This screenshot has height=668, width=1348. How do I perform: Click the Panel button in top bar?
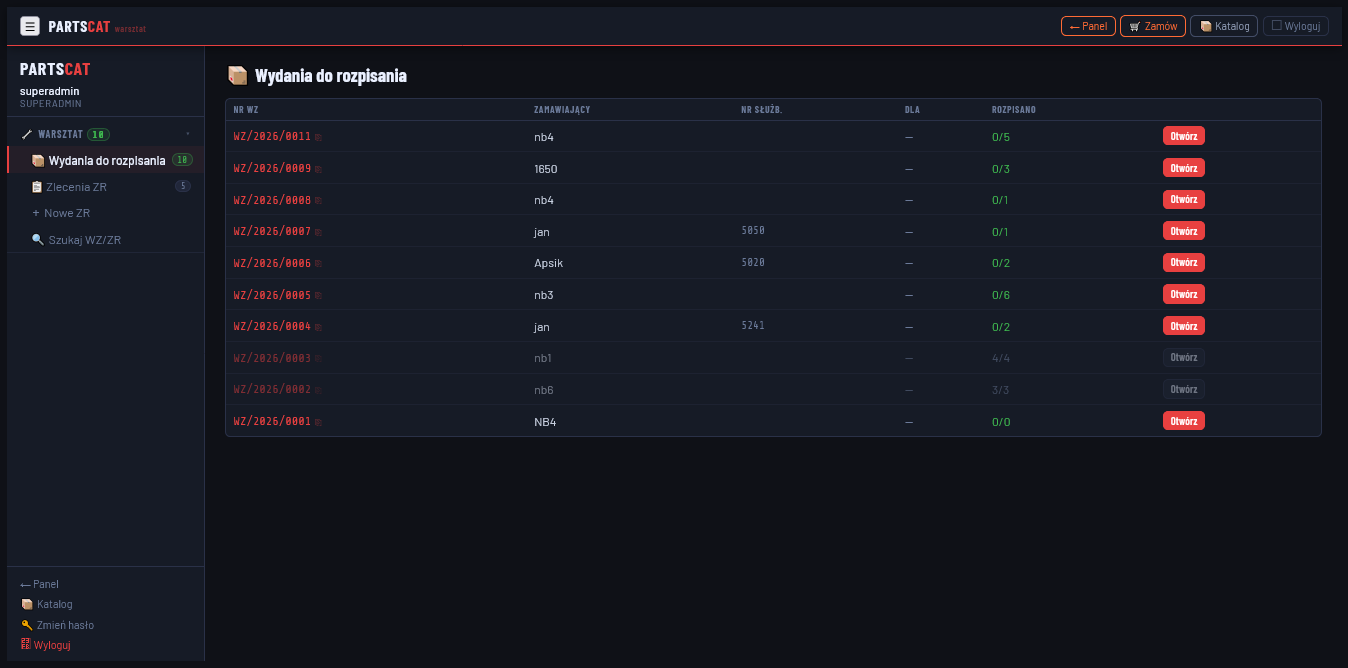(x=1088, y=26)
